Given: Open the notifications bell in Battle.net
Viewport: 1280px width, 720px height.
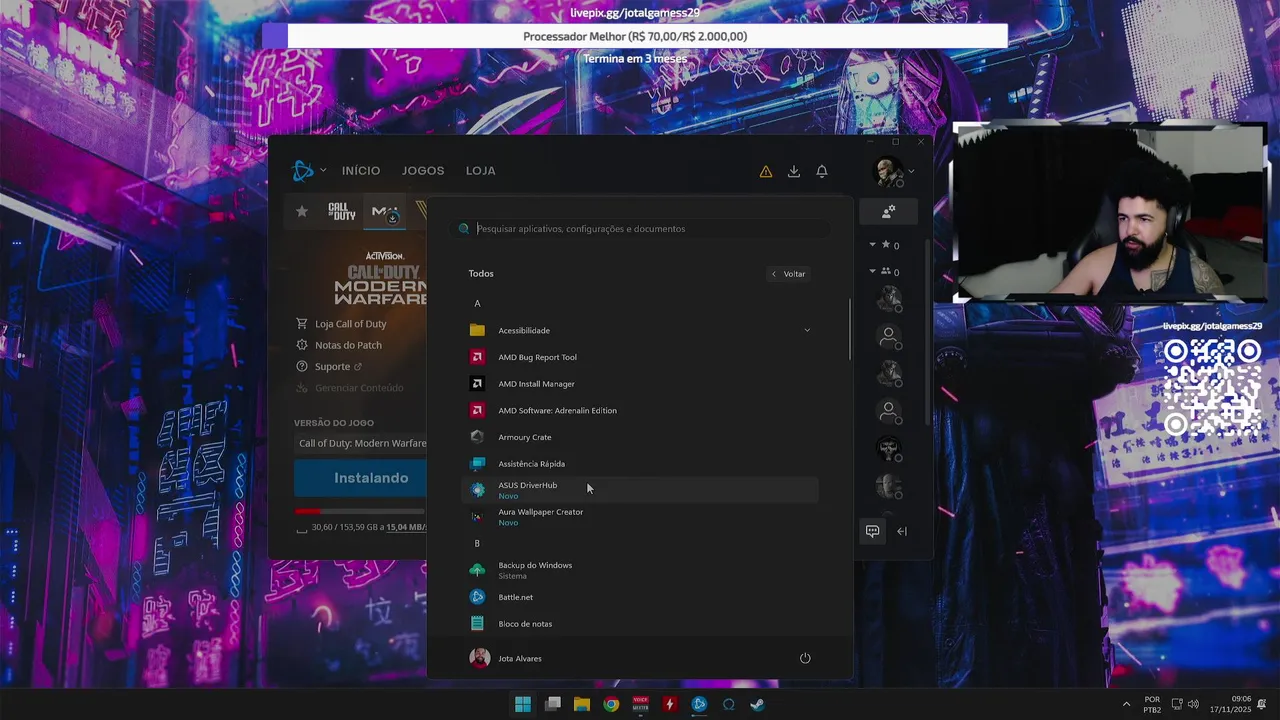Looking at the screenshot, I should [x=822, y=171].
